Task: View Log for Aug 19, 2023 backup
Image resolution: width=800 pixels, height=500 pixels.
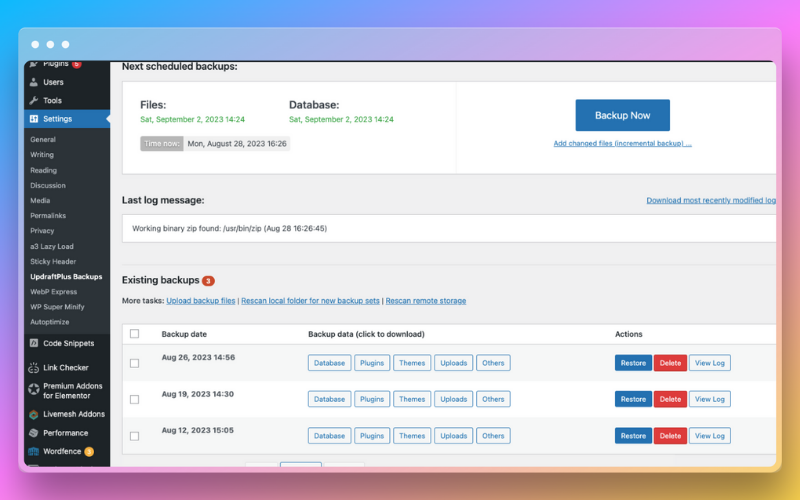Action: click(710, 399)
